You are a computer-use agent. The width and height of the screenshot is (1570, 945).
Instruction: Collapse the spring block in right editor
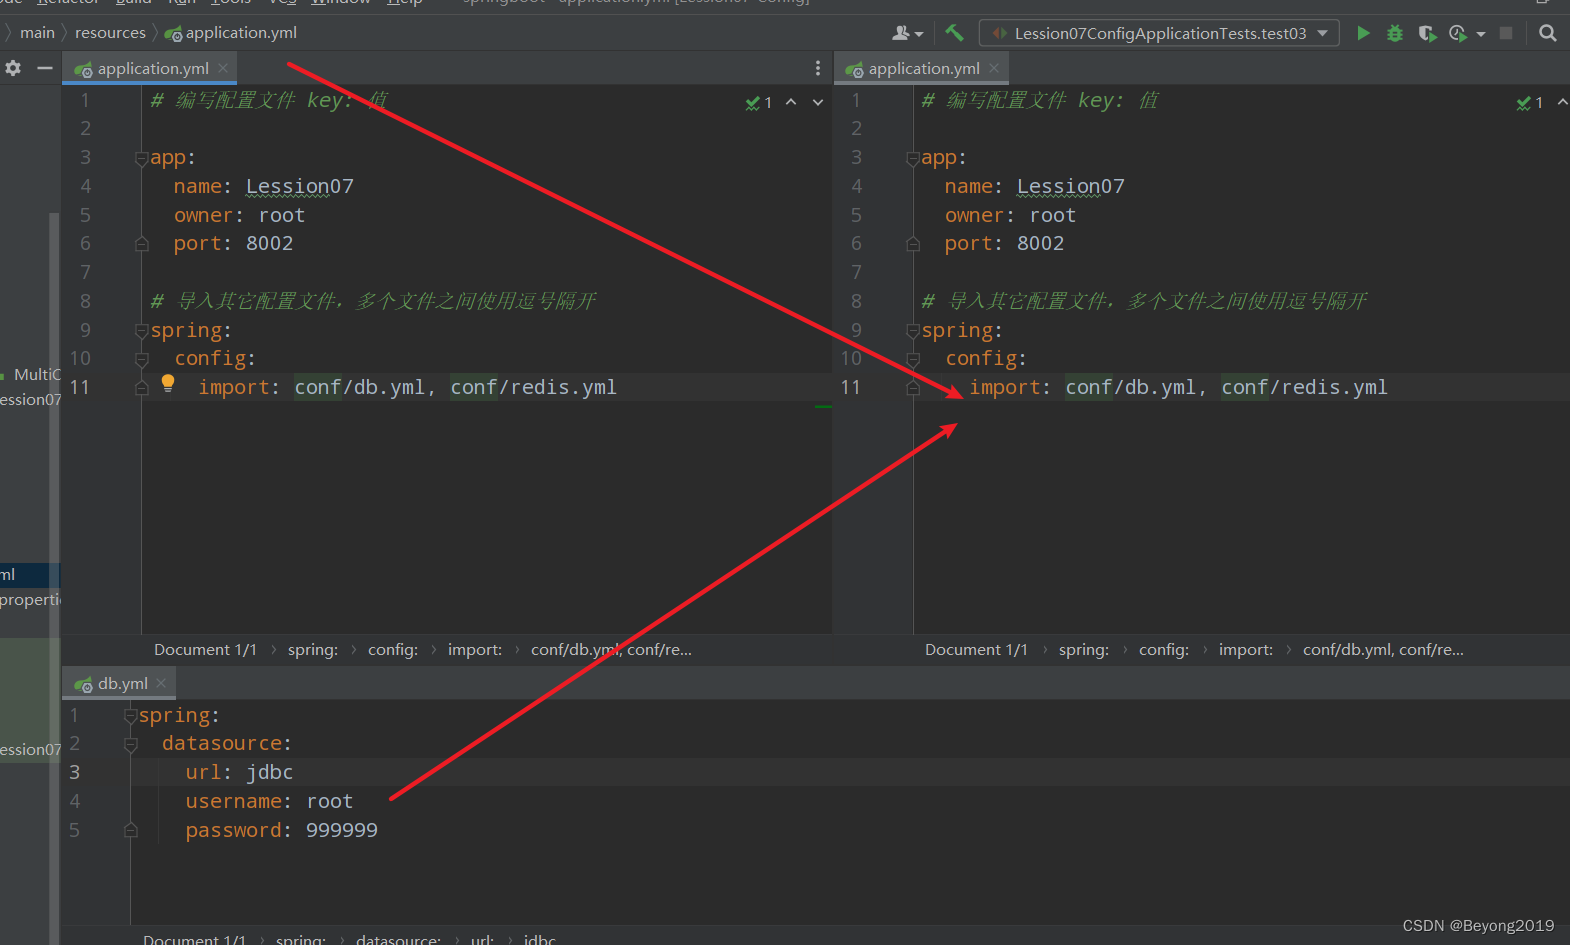(913, 331)
